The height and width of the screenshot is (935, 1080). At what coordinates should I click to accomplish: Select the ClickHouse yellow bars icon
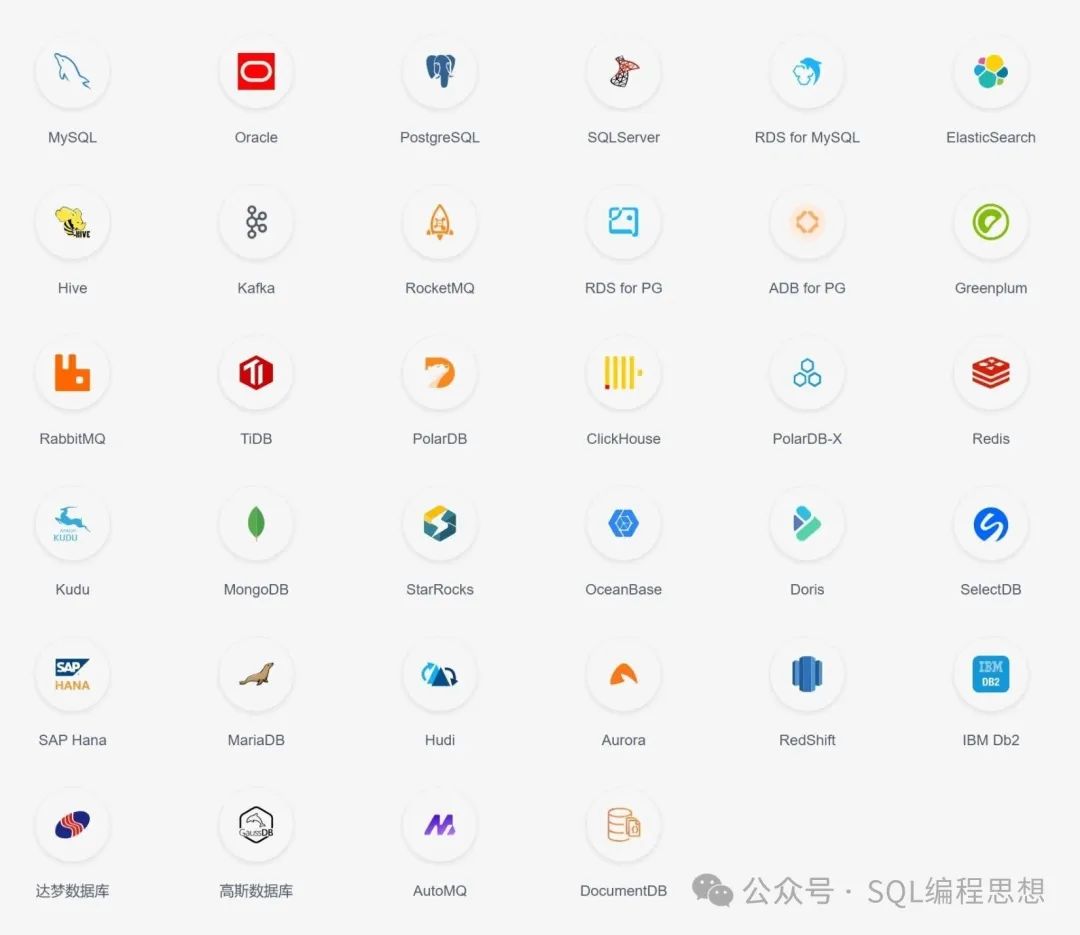[x=623, y=373]
